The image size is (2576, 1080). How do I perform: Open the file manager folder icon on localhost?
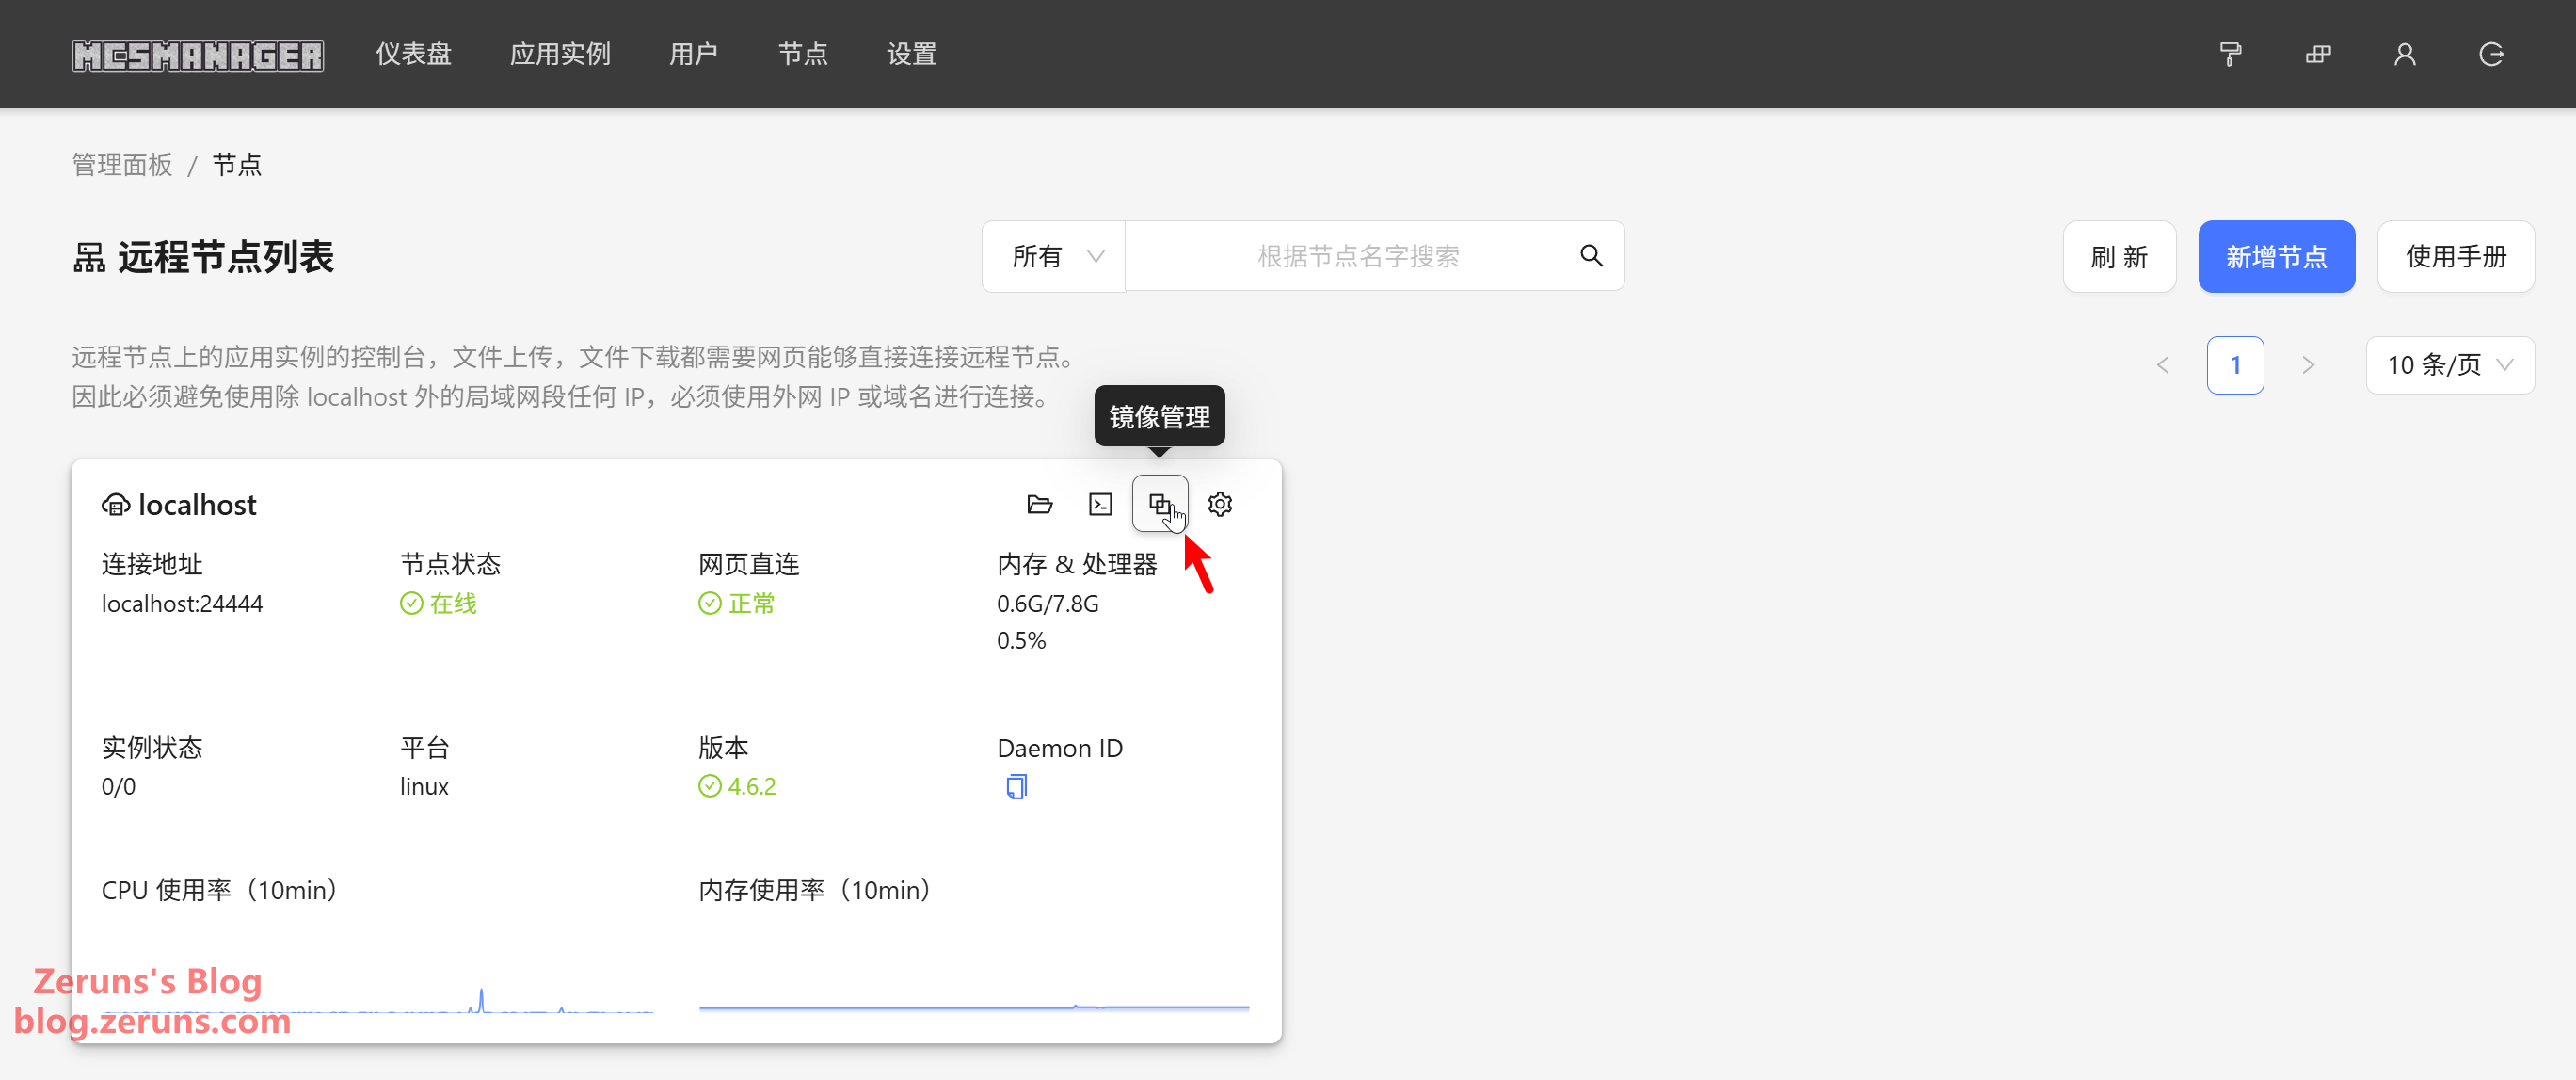coord(1040,504)
